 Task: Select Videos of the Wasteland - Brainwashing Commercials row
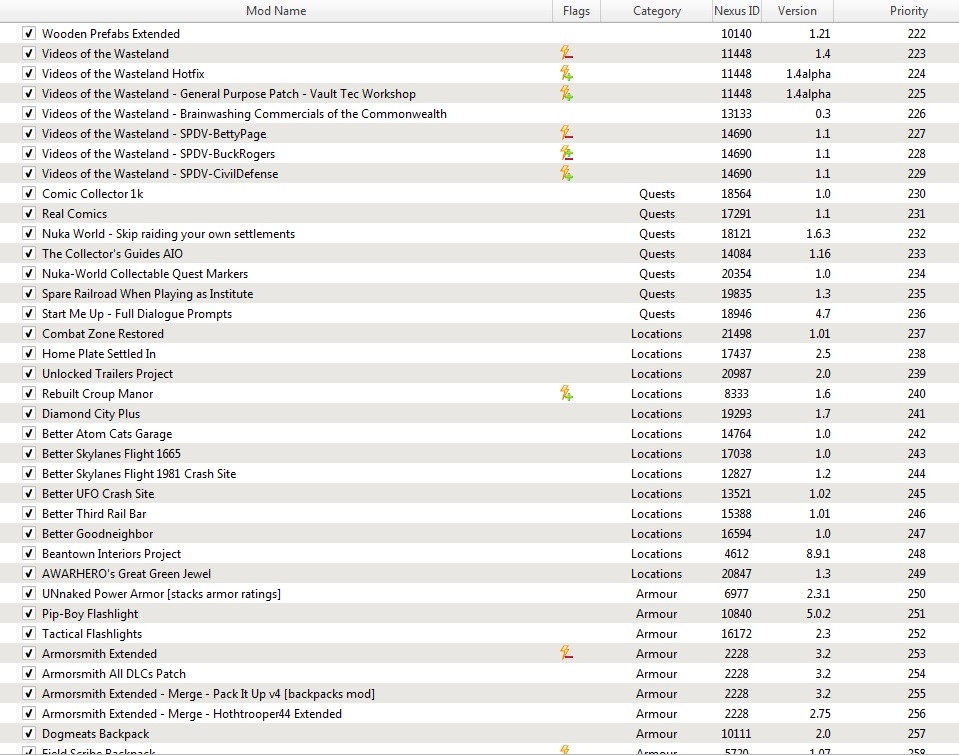(x=244, y=114)
